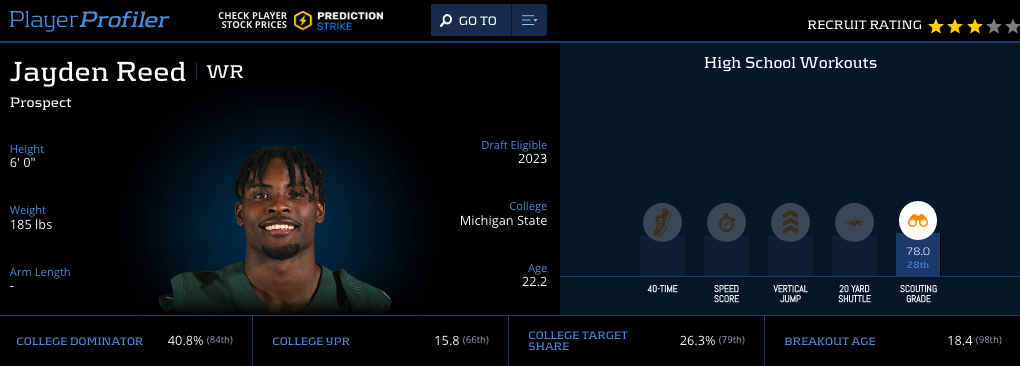Viewport: 1020px width, 366px height.
Task: Select the Speed Score stopwatch icon
Action: click(726, 222)
